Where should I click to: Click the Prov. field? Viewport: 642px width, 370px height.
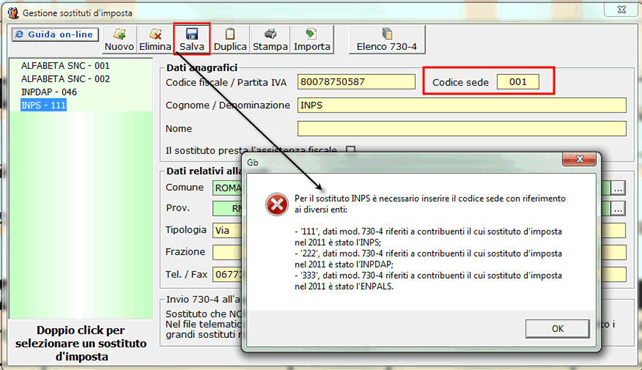point(227,208)
